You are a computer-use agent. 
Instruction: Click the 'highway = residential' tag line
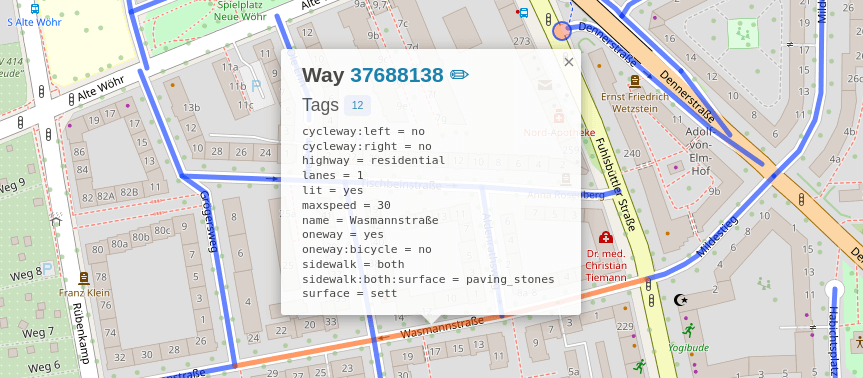[373, 161]
